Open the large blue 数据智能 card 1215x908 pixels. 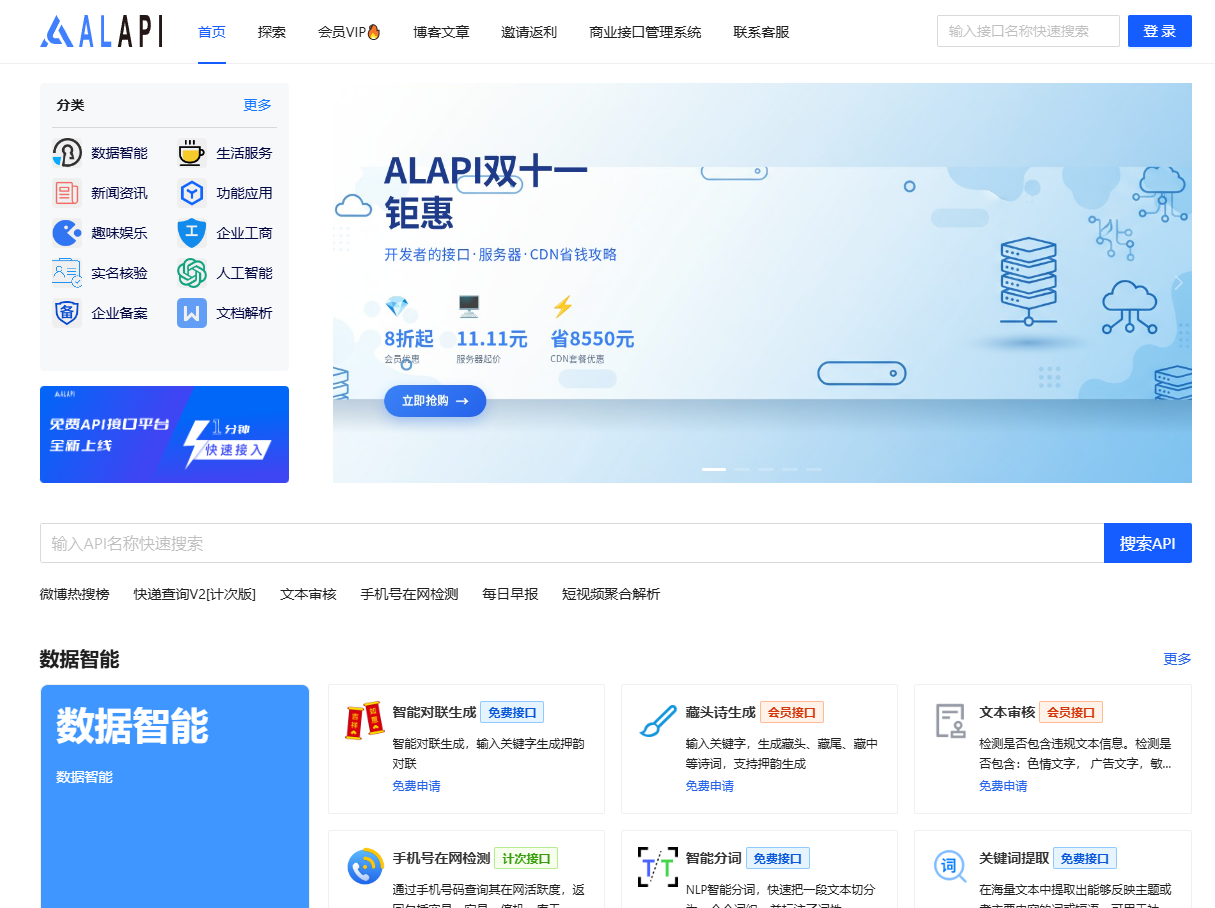[x=175, y=796]
